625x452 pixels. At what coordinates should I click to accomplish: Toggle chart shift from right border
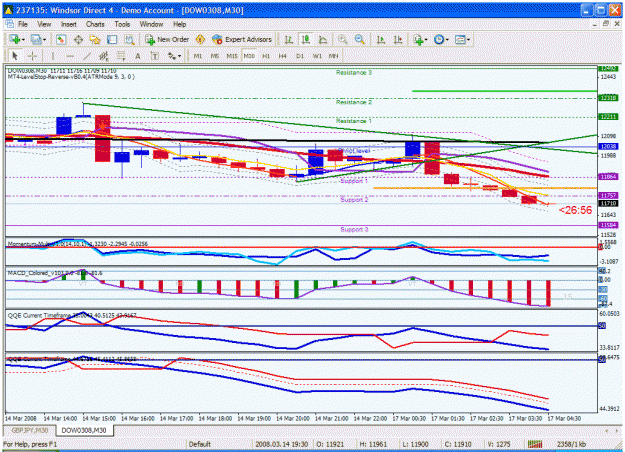click(398, 39)
